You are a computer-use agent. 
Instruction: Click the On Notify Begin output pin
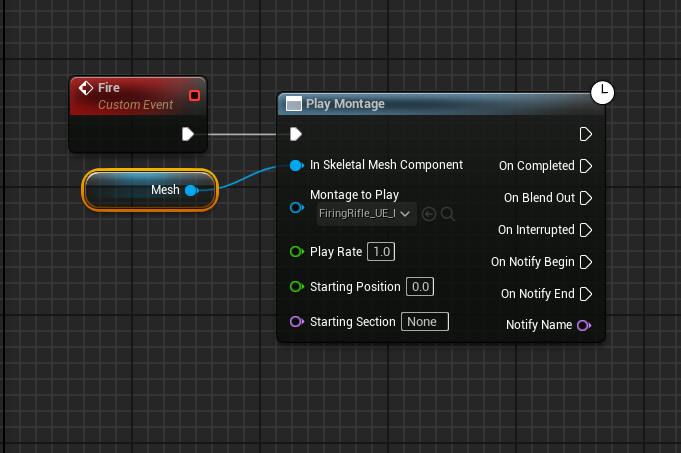pos(586,262)
